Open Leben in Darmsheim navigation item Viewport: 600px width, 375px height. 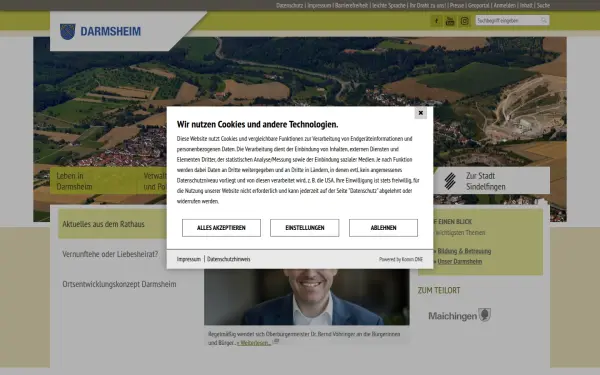tap(75, 181)
